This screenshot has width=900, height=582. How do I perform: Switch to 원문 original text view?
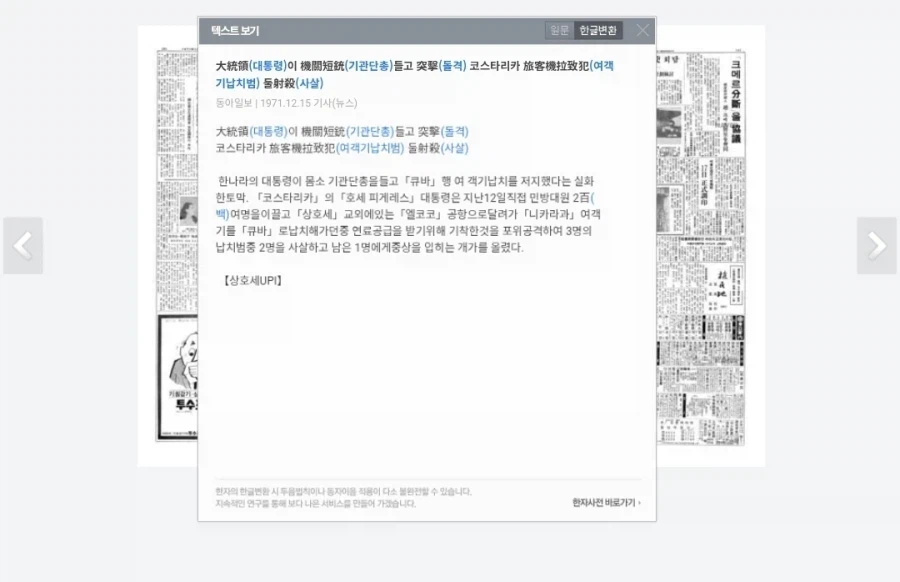point(559,30)
